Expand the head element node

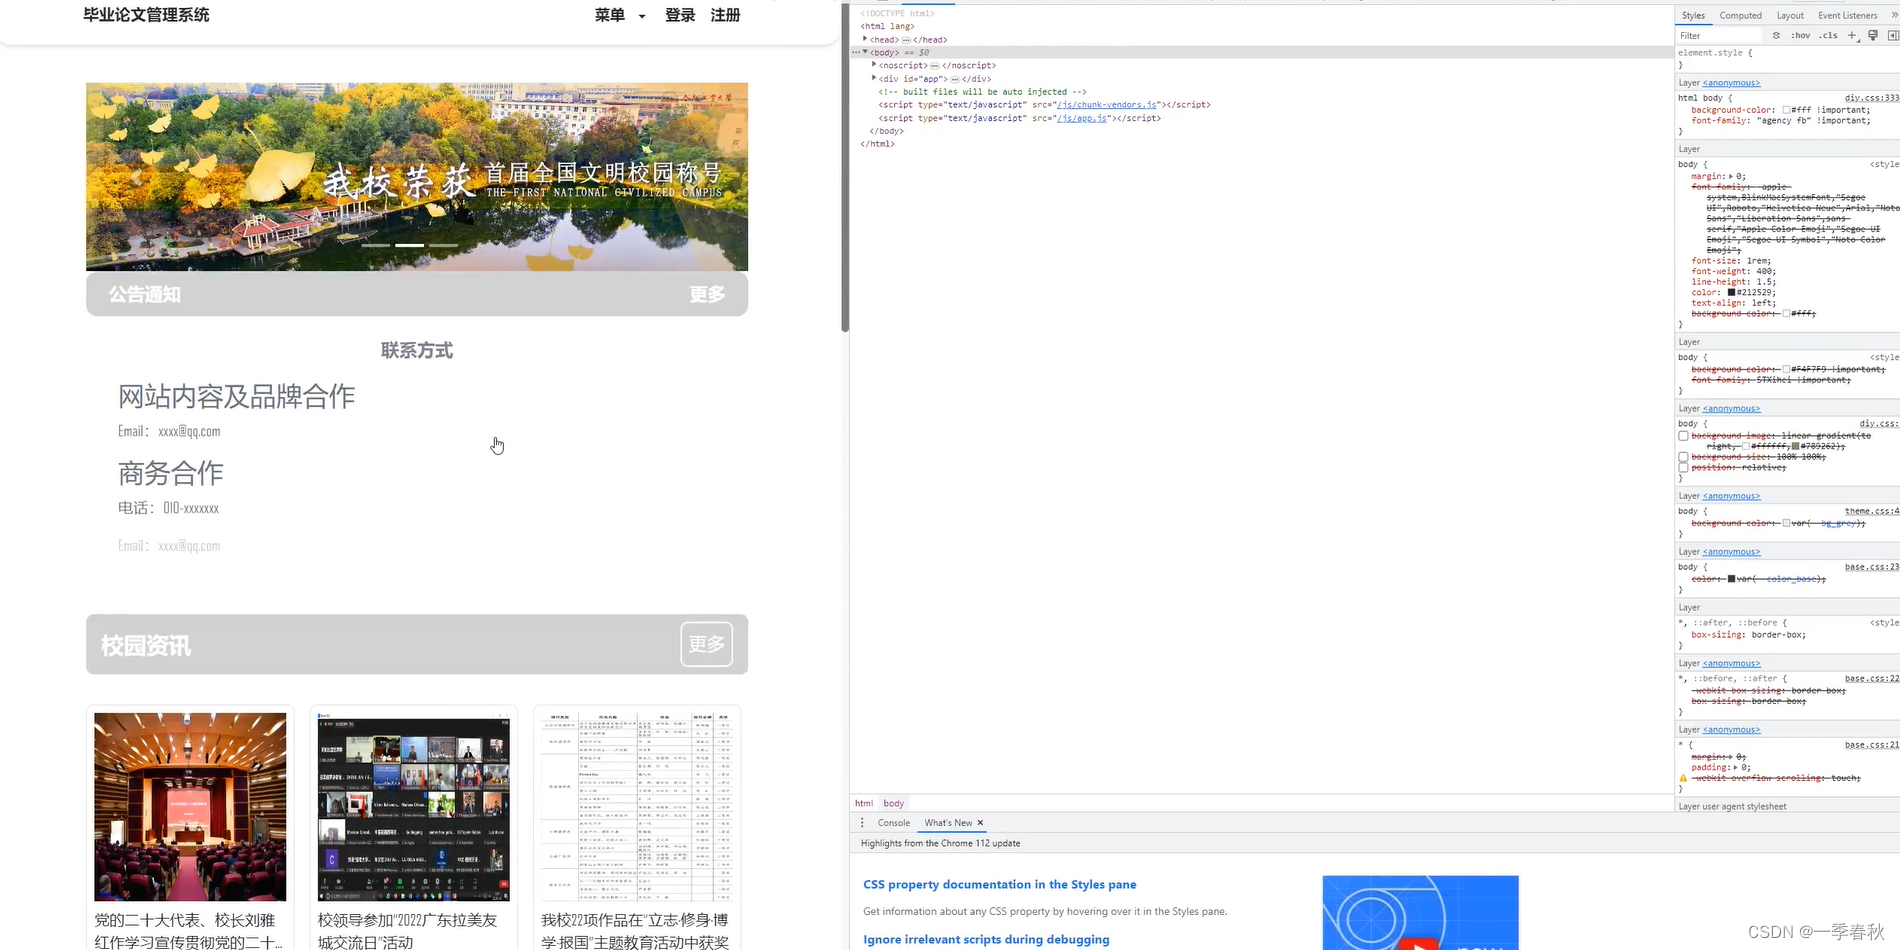(x=865, y=39)
